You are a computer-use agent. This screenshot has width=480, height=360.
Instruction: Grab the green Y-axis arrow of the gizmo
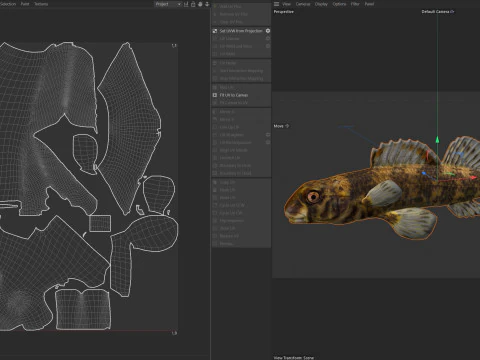click(x=437, y=140)
